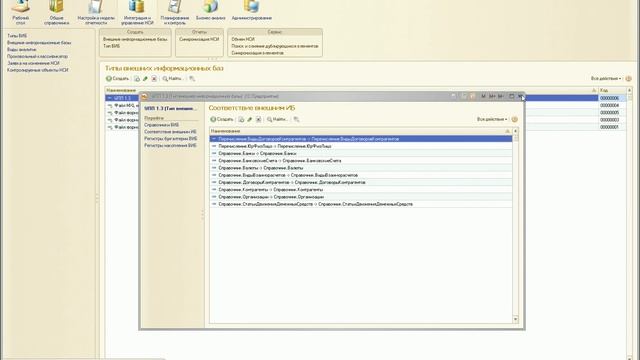Open Все действия dropdown in dialog
This screenshot has height=360, width=640.
pyautogui.click(x=492, y=119)
